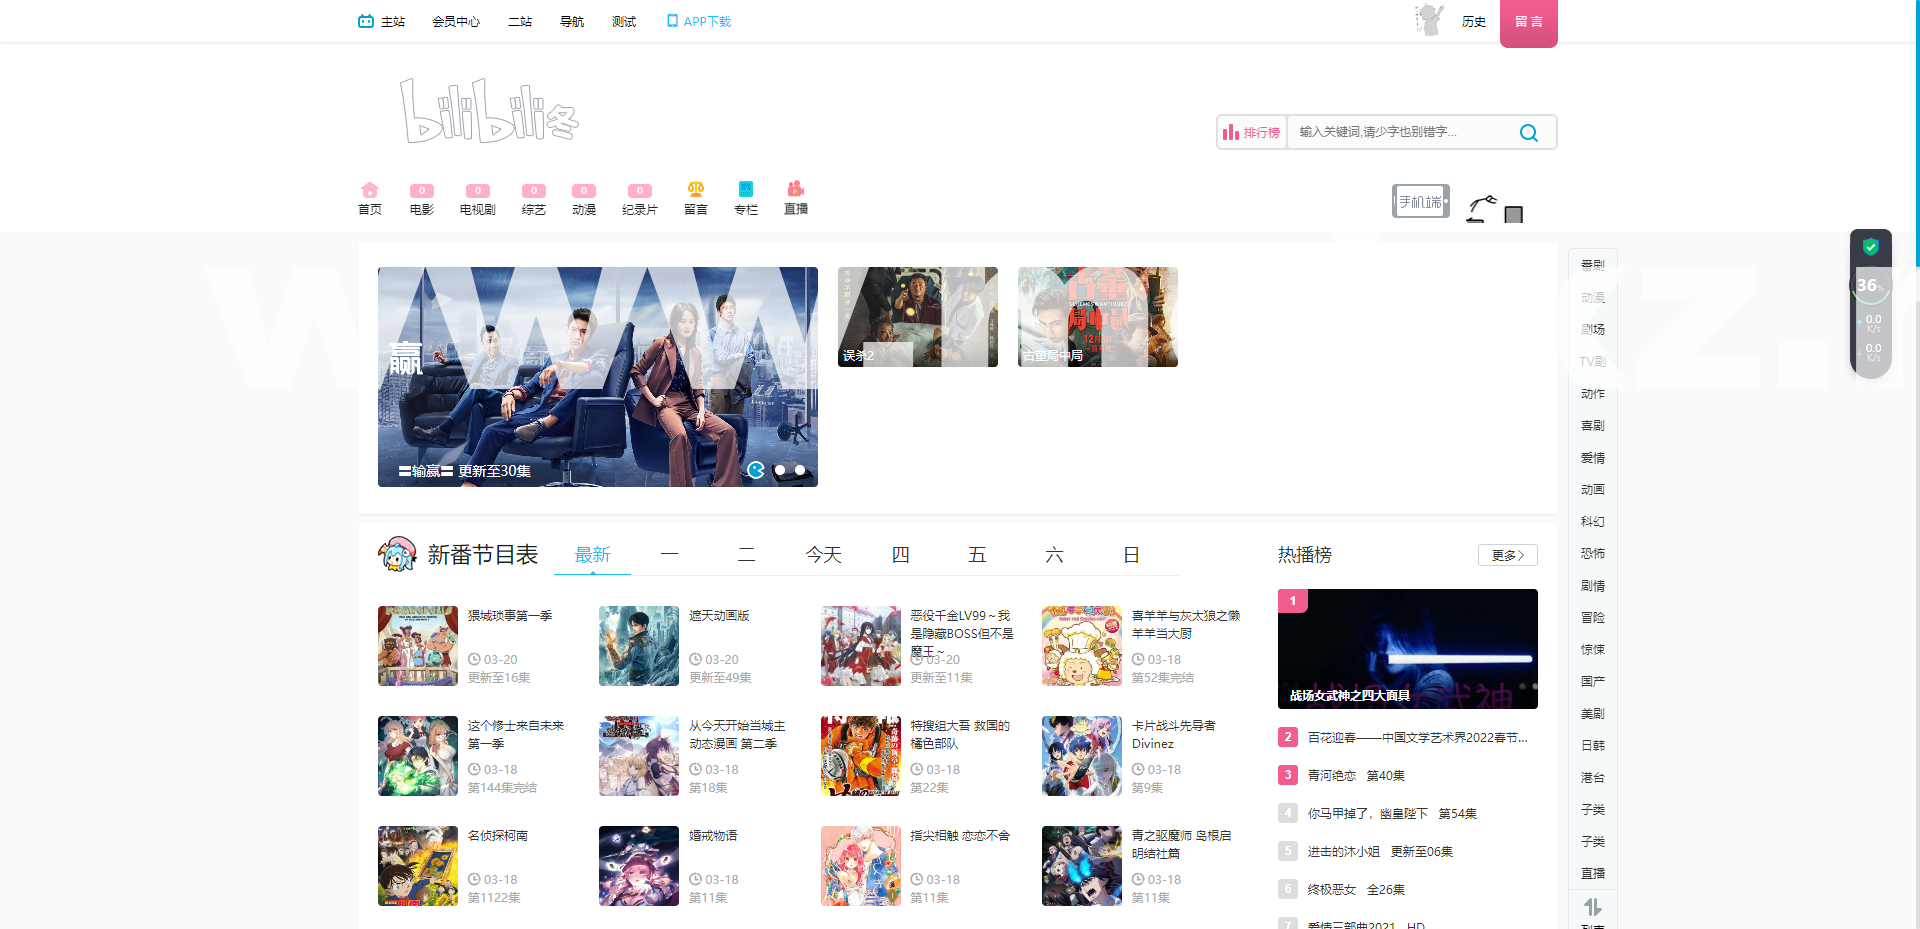Image resolution: width=1920 pixels, height=929 pixels.
Task: Open 青河绝恋 in hot ranking
Action: tap(1356, 776)
